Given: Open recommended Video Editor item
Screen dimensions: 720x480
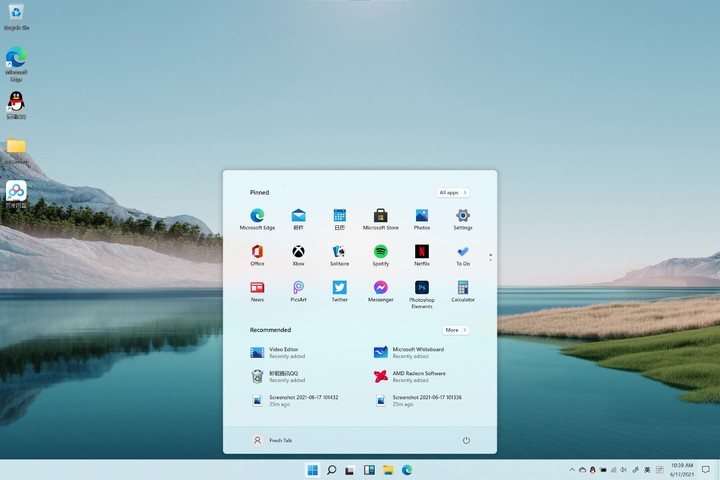Looking at the screenshot, I should click(280, 352).
